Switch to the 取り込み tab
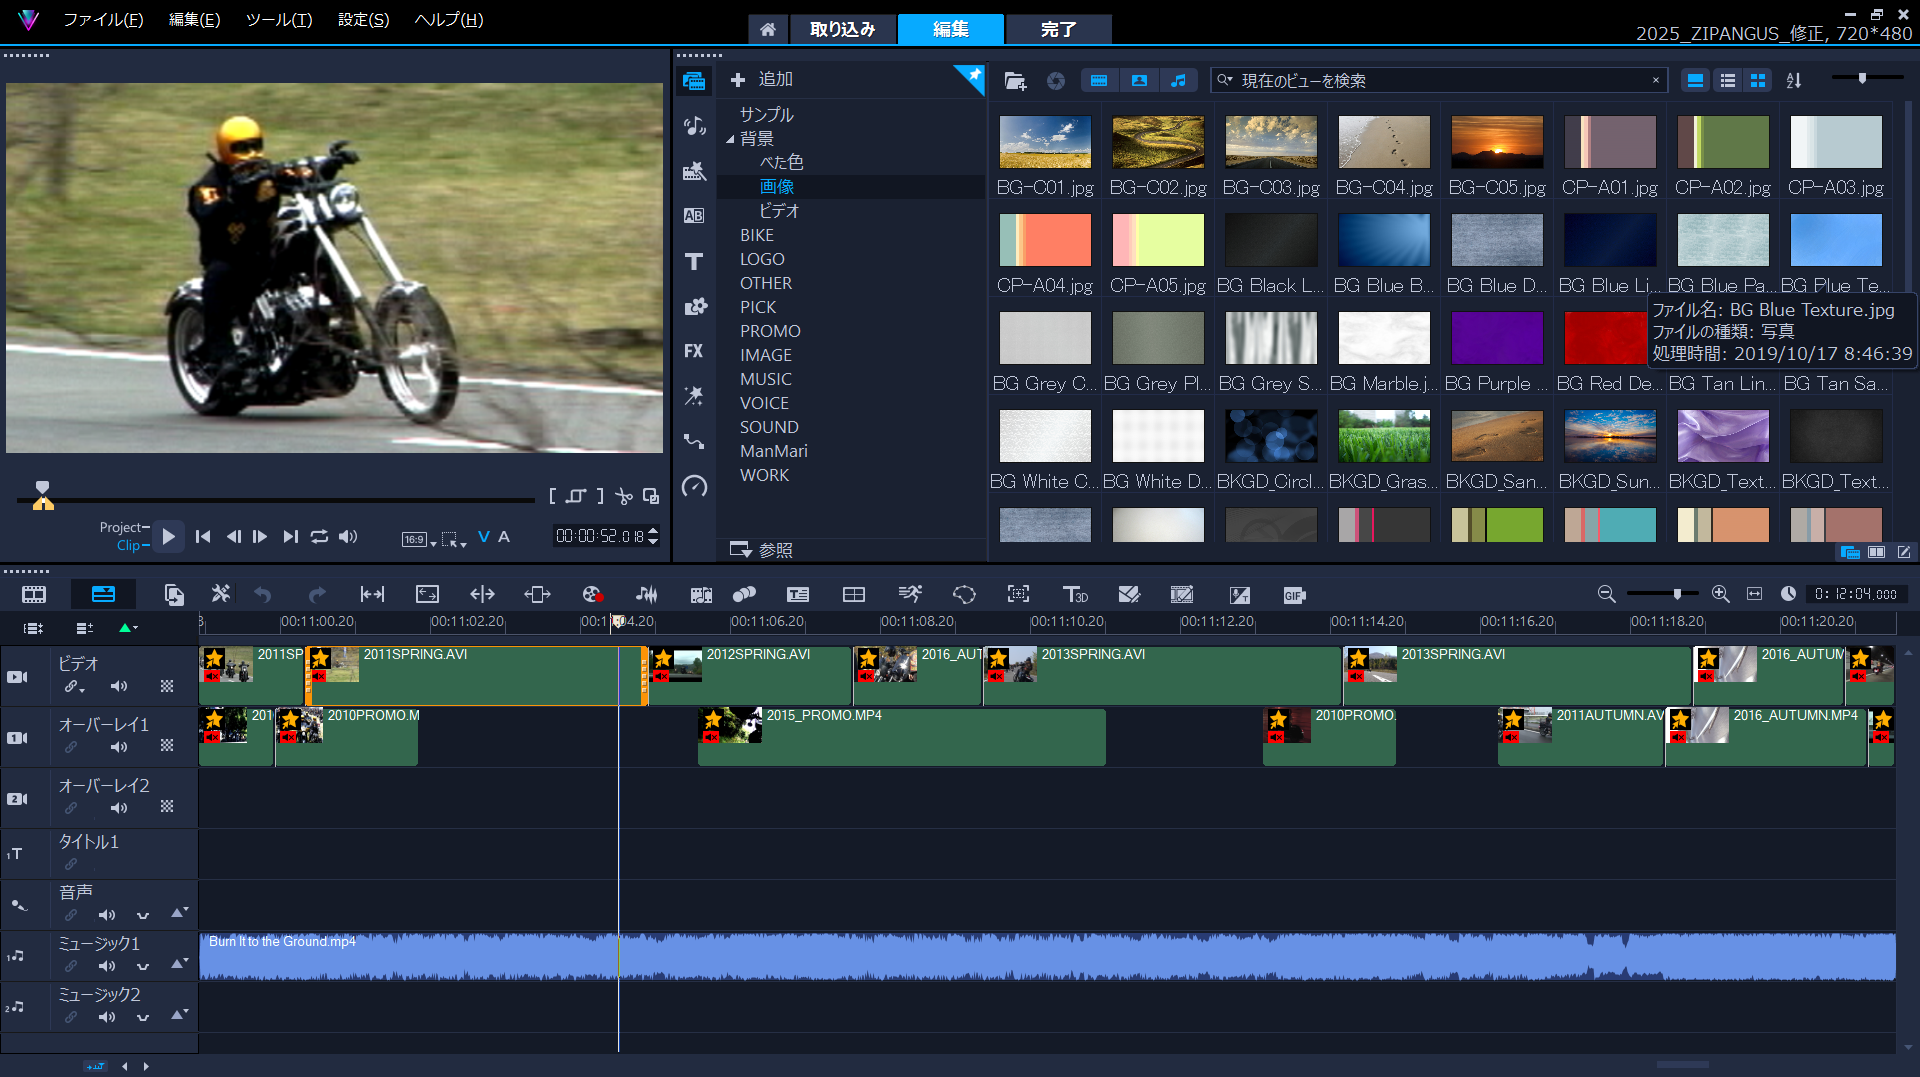1920x1077 pixels. click(x=842, y=29)
